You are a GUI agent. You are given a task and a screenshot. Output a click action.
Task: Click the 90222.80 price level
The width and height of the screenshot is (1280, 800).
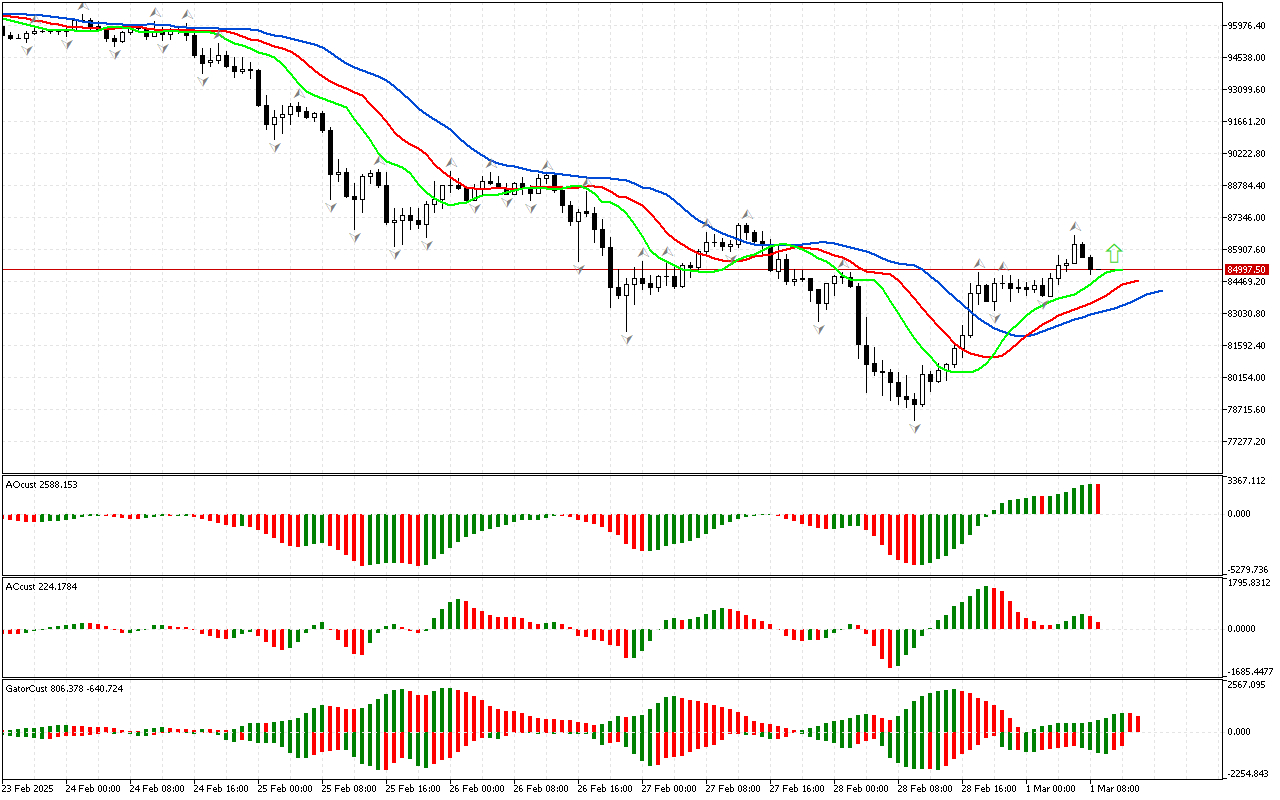(1248, 154)
